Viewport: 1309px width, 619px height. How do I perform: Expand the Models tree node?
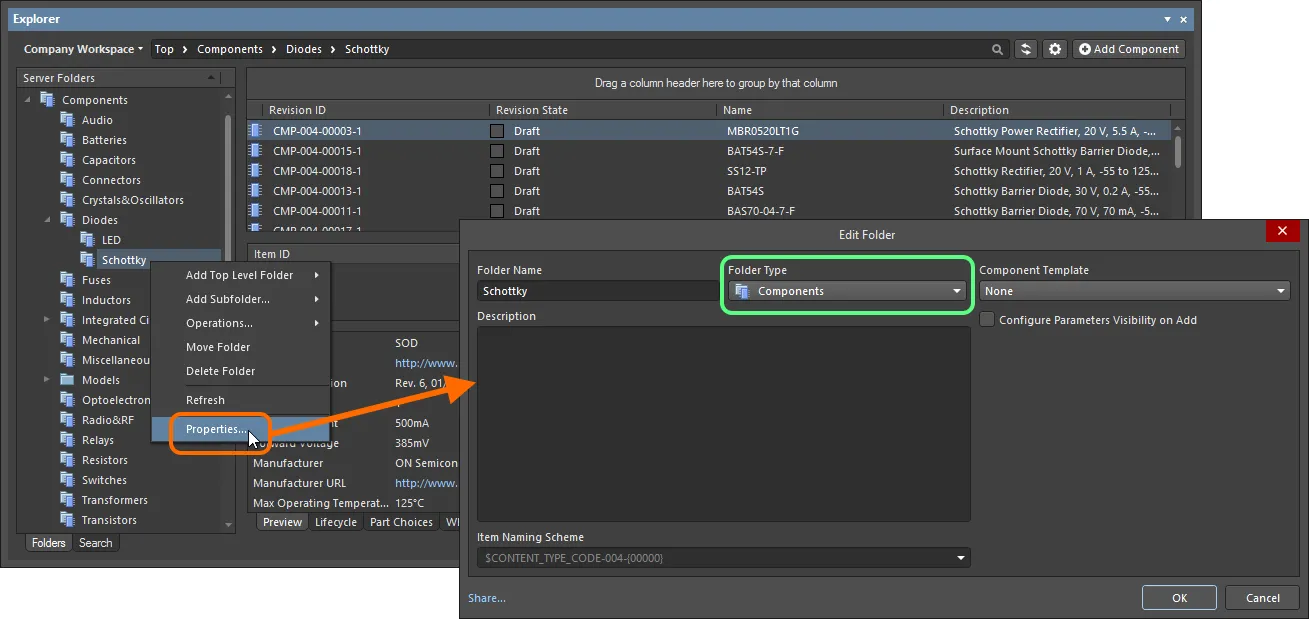click(x=46, y=379)
